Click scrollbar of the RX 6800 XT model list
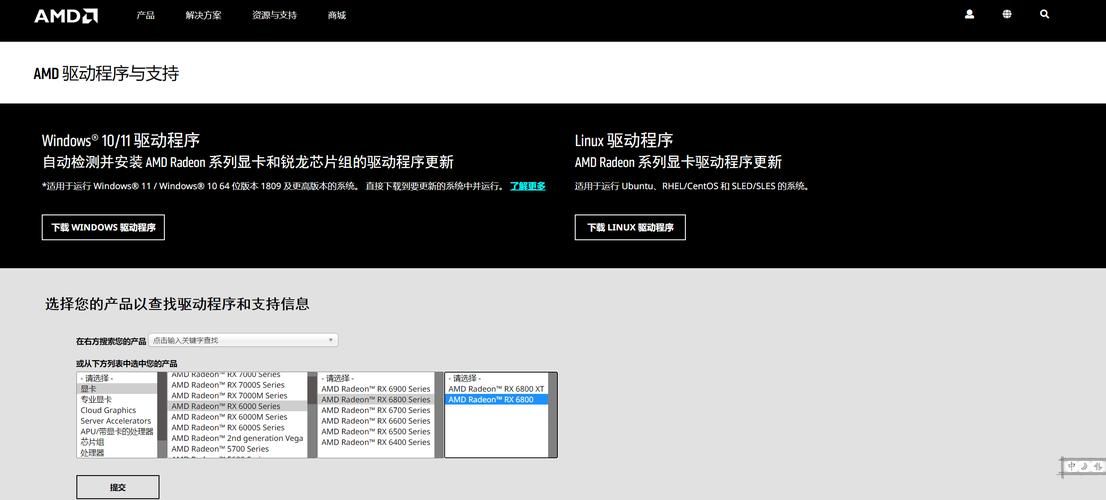Image resolution: width=1106 pixels, height=500 pixels. [552, 415]
